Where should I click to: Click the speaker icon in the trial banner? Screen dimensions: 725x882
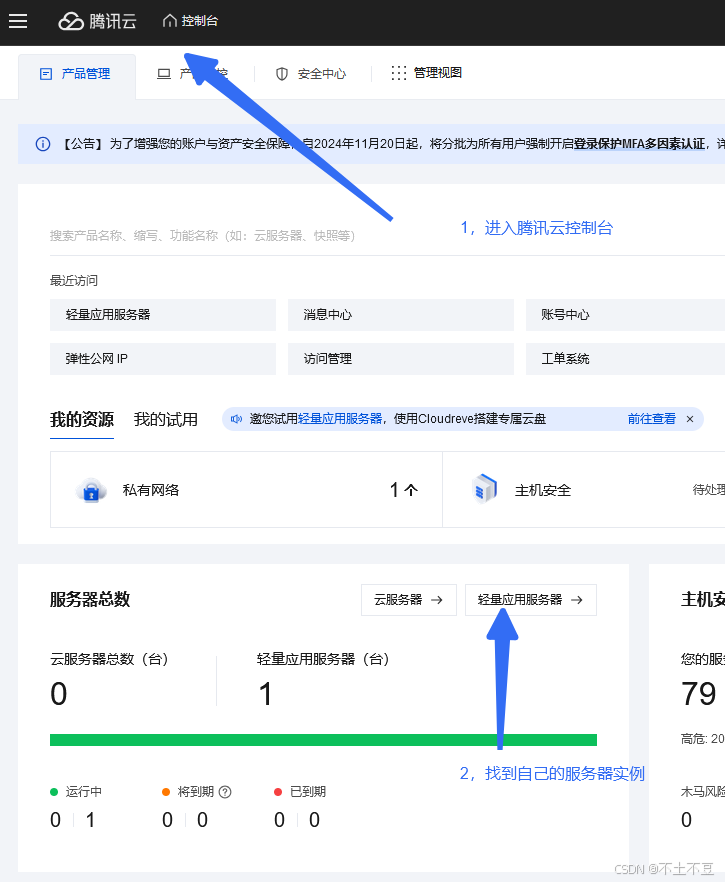236,419
